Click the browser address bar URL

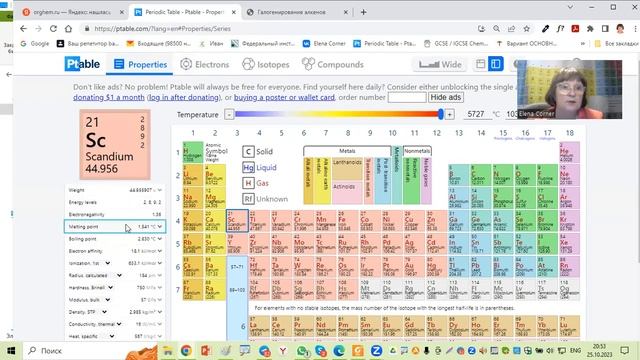(x=162, y=29)
